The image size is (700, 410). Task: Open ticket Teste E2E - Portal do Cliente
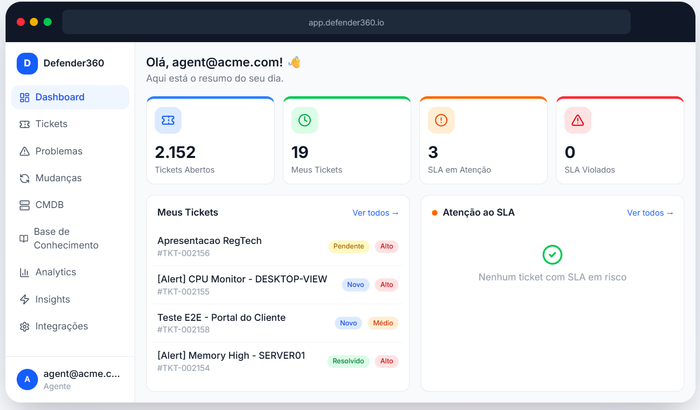click(x=221, y=317)
